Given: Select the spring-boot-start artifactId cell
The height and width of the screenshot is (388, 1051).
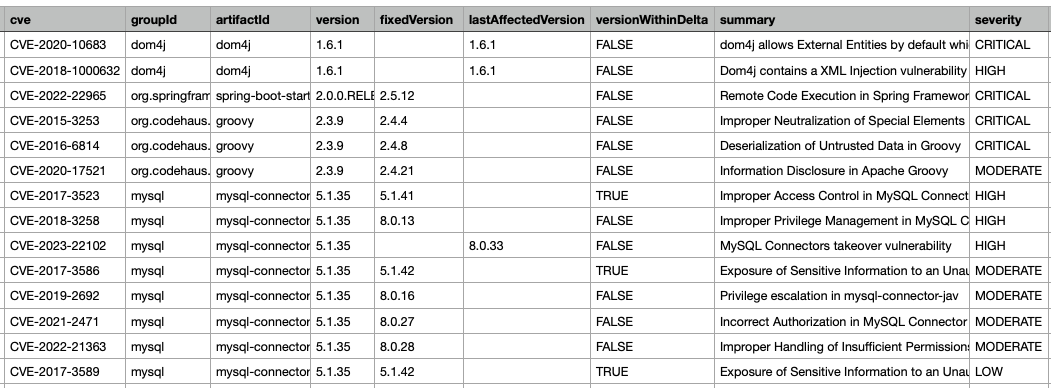Looking at the screenshot, I should (x=260, y=96).
